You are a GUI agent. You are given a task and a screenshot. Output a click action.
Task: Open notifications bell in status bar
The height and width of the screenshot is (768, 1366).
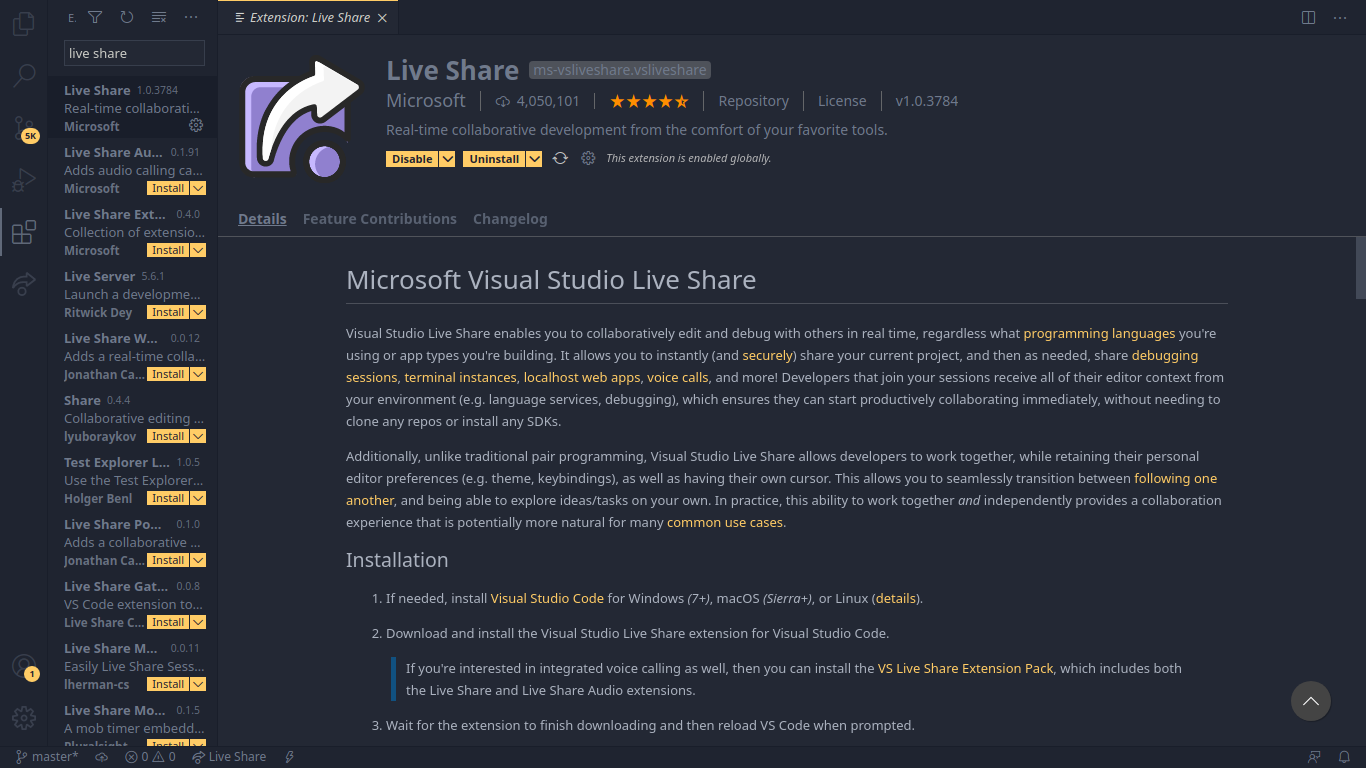click(x=1345, y=757)
